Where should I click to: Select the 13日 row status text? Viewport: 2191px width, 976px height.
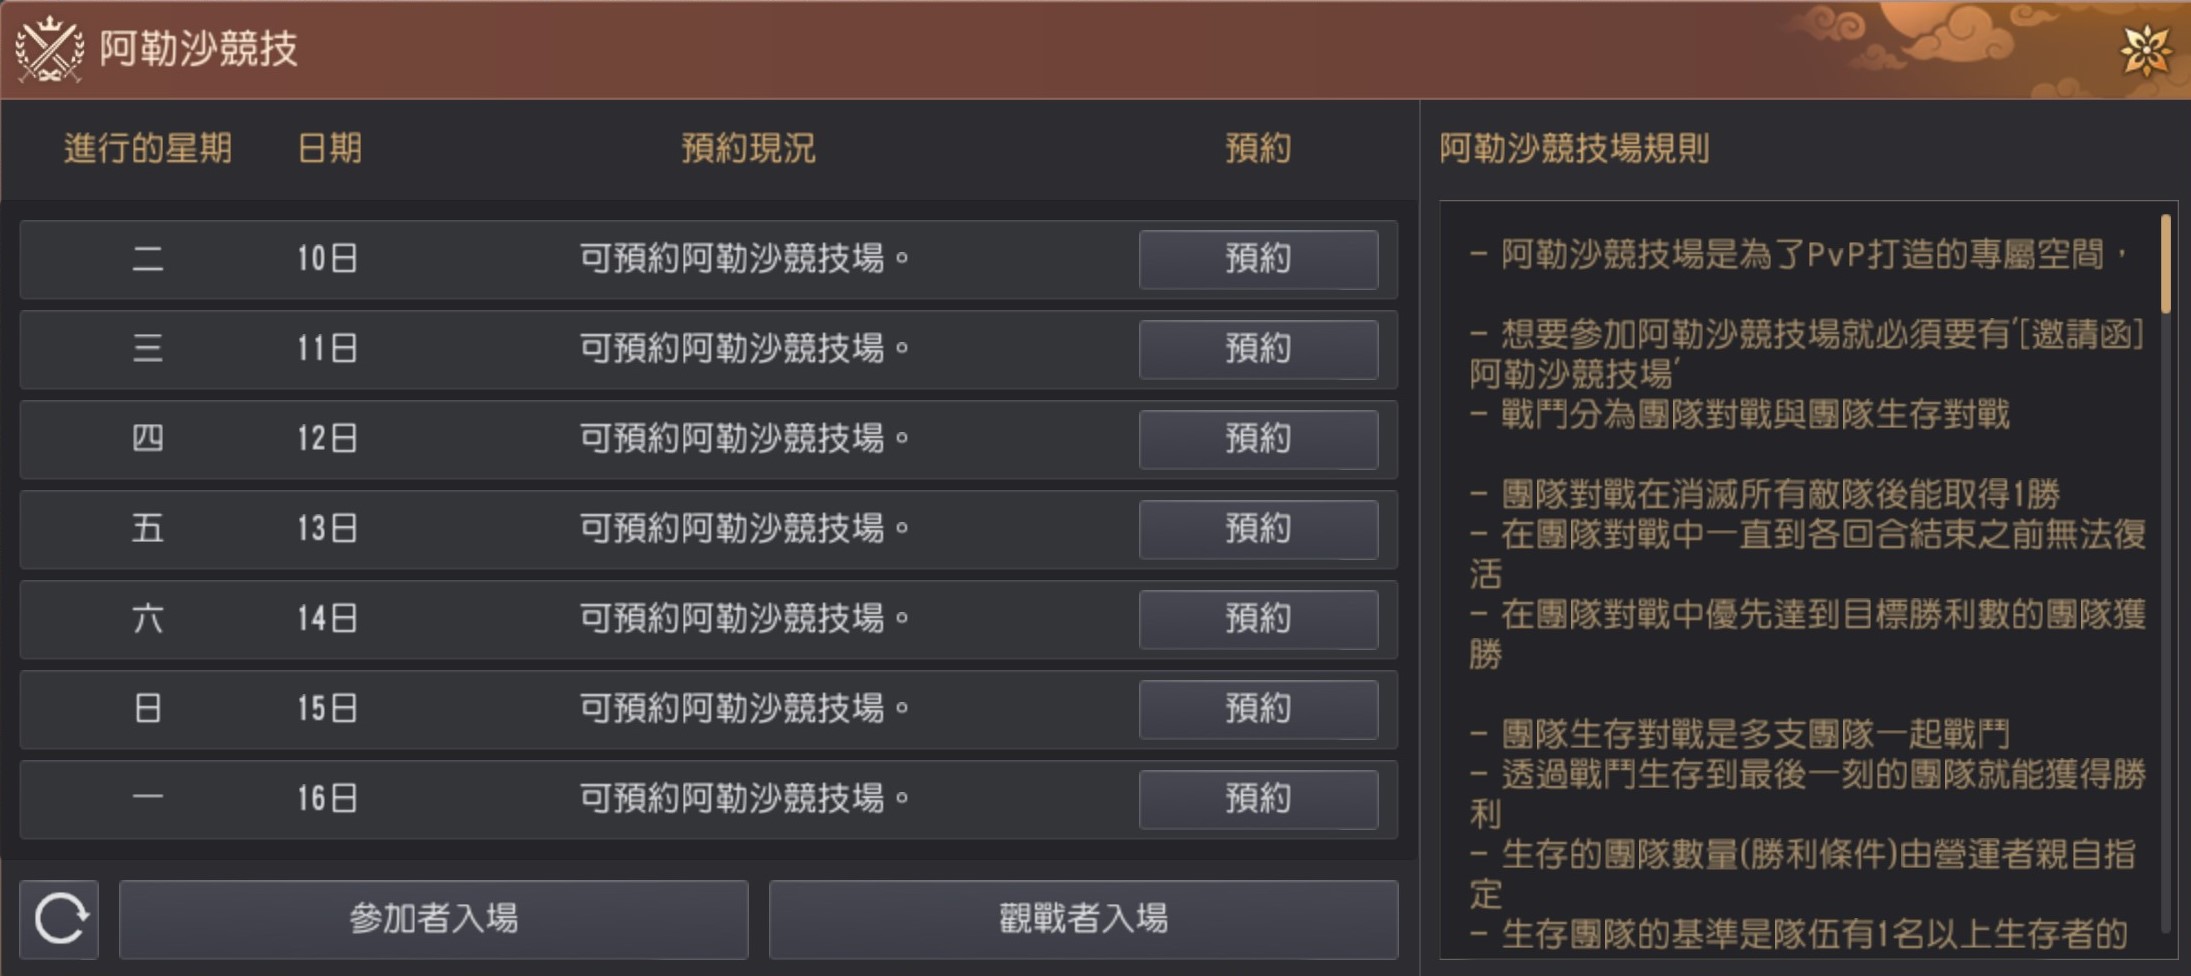tap(744, 528)
